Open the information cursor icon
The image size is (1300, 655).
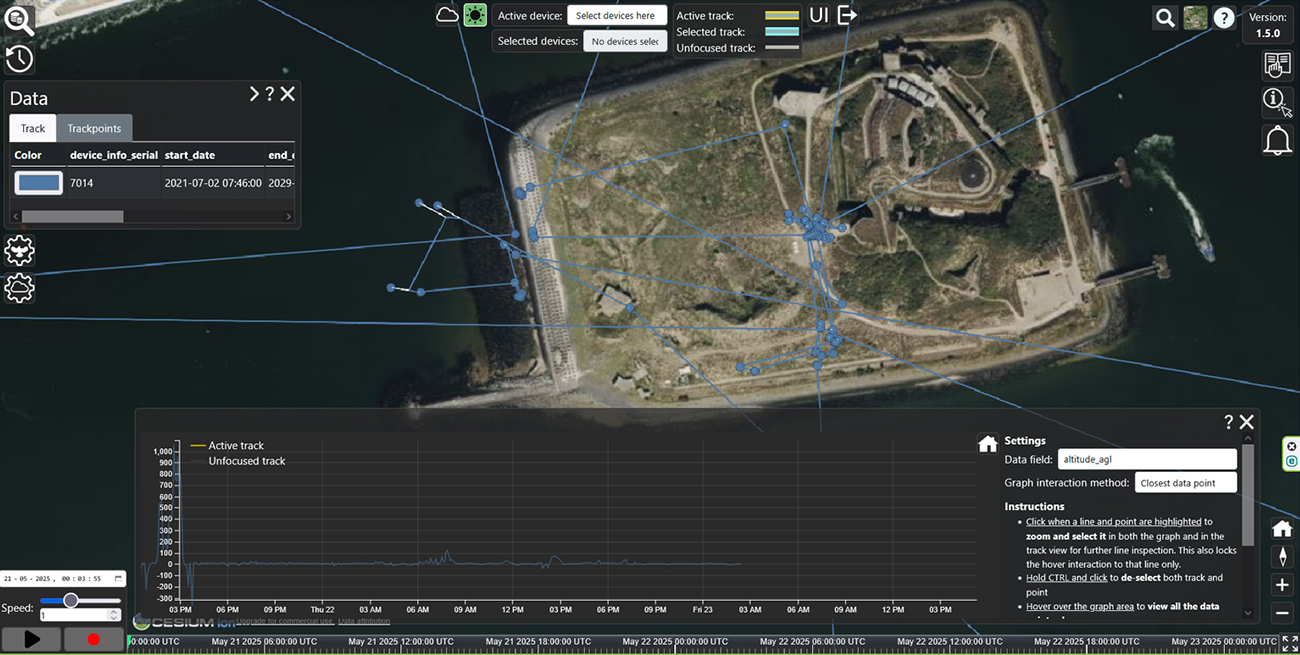coord(1277,100)
